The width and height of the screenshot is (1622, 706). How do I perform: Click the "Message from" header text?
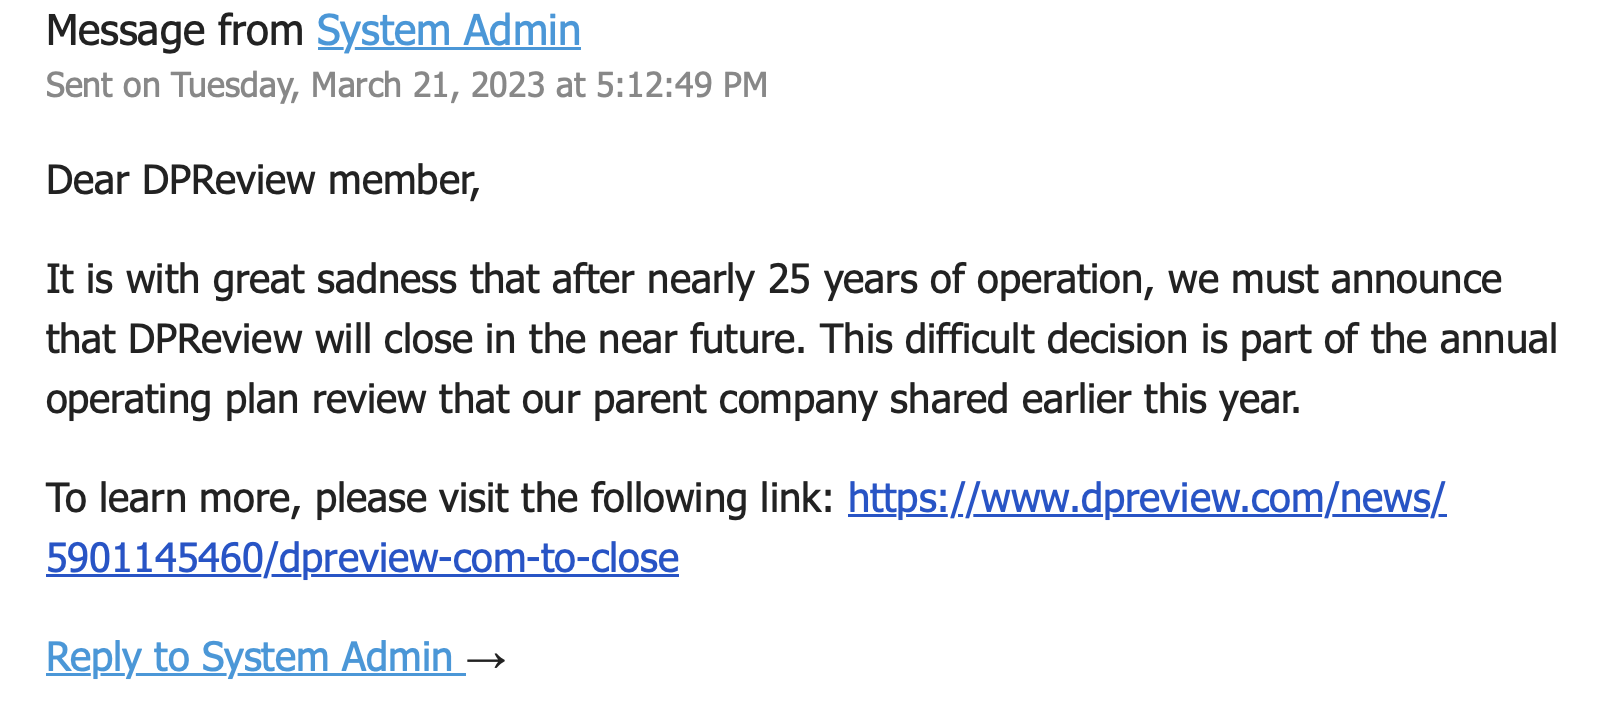click(175, 31)
